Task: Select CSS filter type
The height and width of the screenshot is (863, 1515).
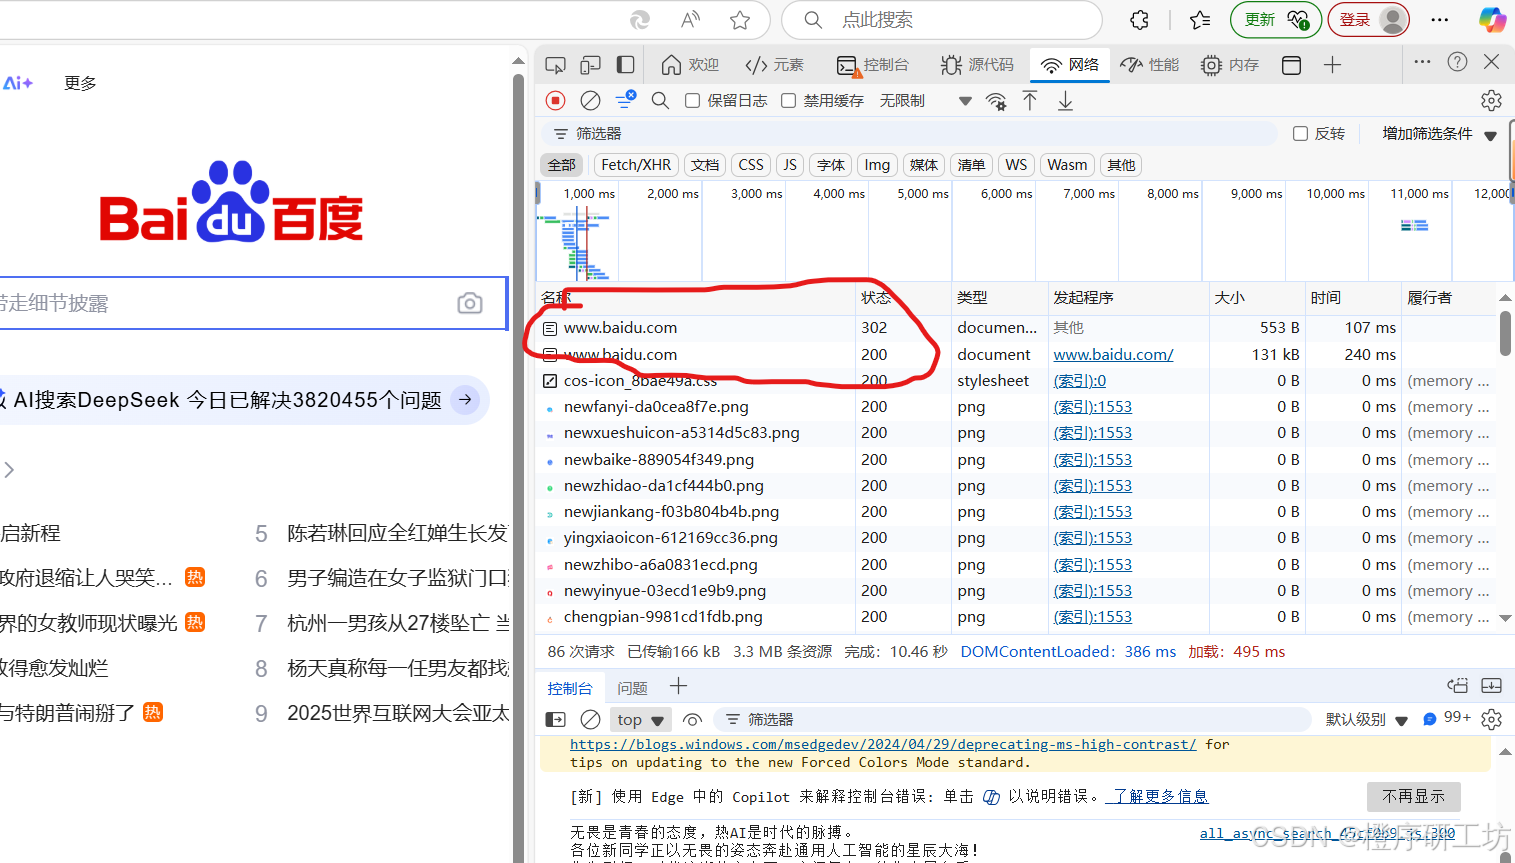Action: click(751, 165)
